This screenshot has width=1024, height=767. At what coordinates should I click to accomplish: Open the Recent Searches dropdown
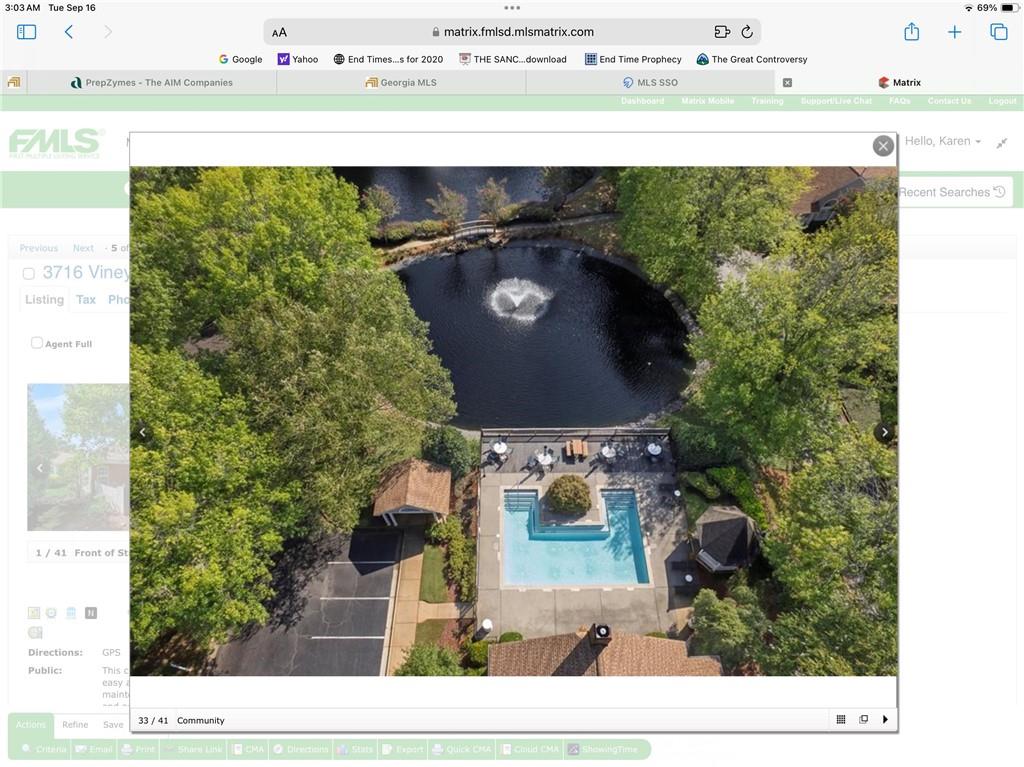[951, 192]
